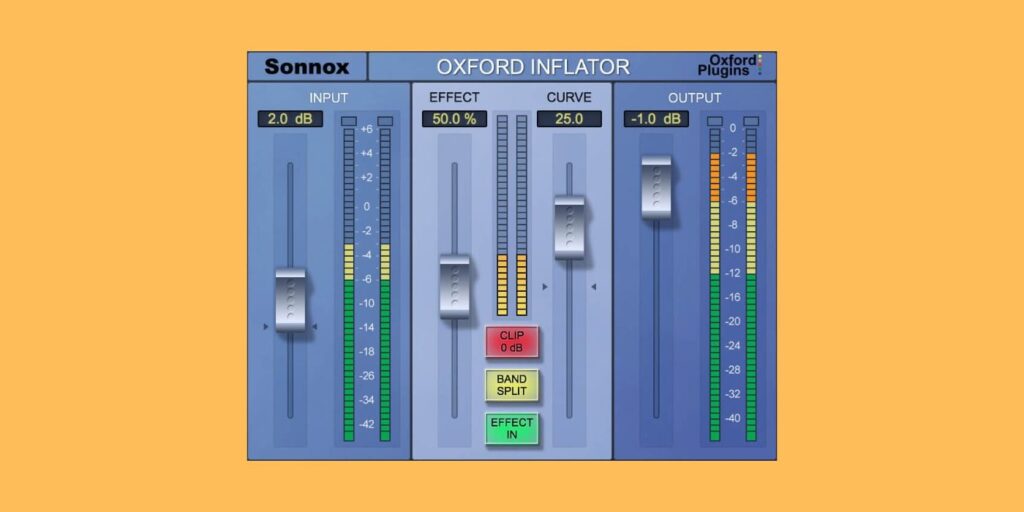Viewport: 1024px width, 512px height.
Task: Select the Output -1.0 dB value box
Action: tap(656, 119)
